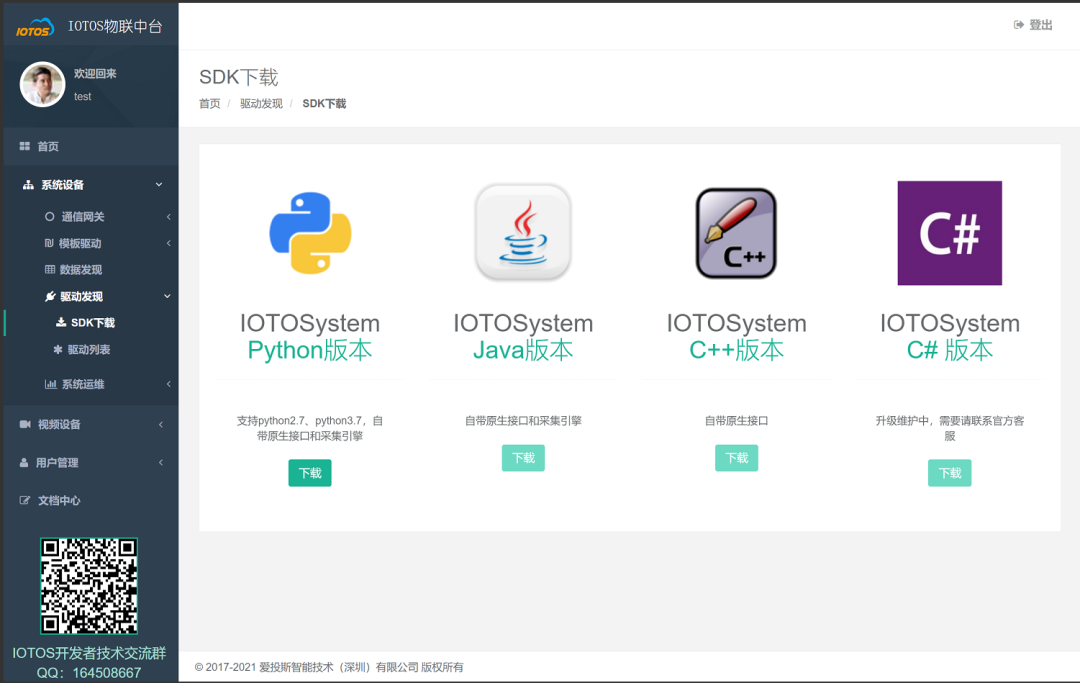
Task: Click the C++ pen logo
Action: tap(736, 233)
